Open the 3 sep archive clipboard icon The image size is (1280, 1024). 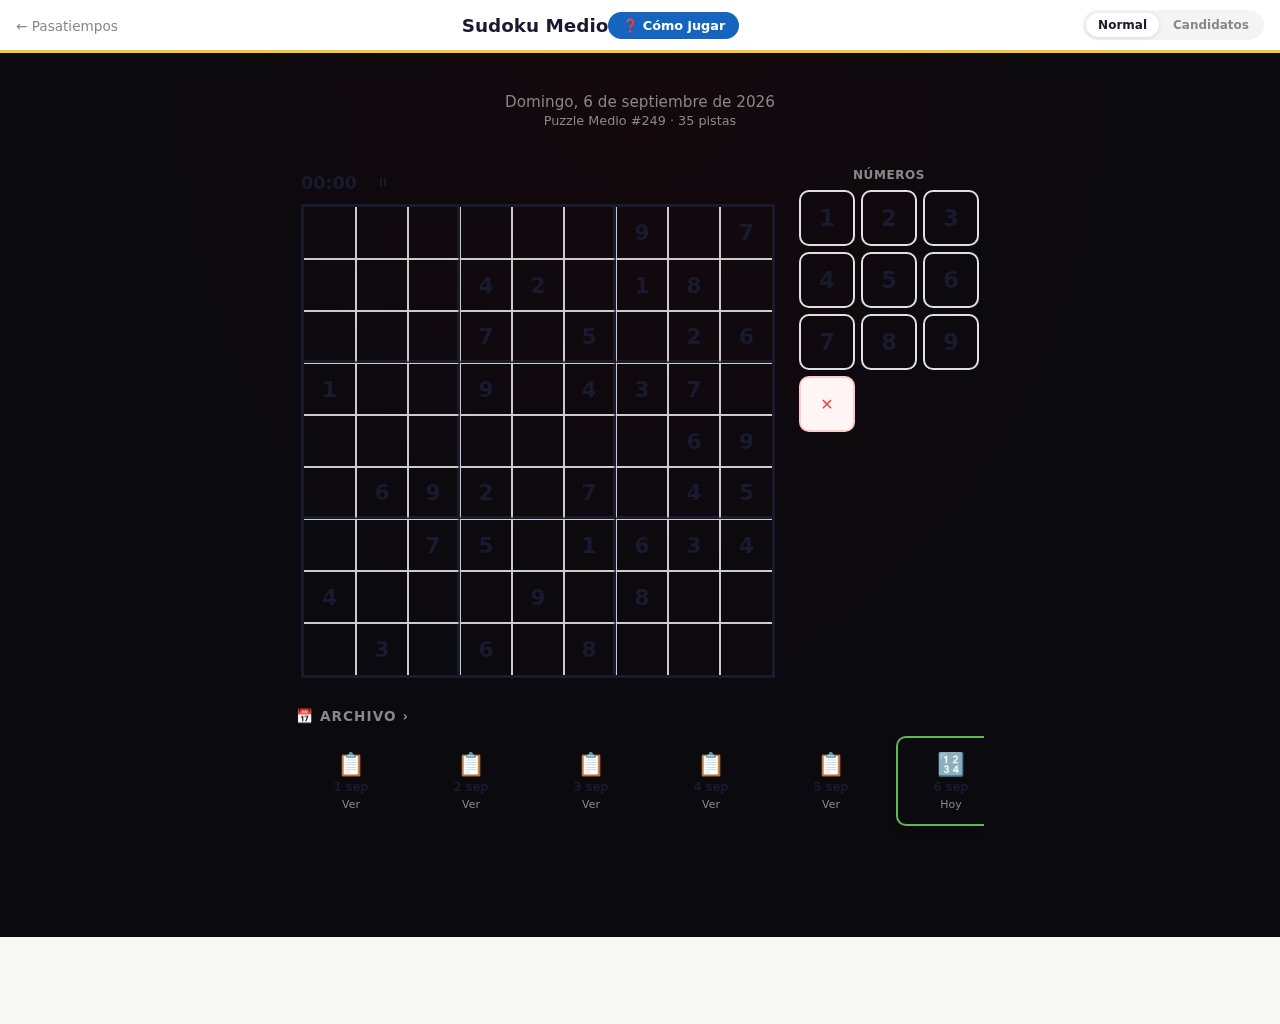pyautogui.click(x=591, y=765)
